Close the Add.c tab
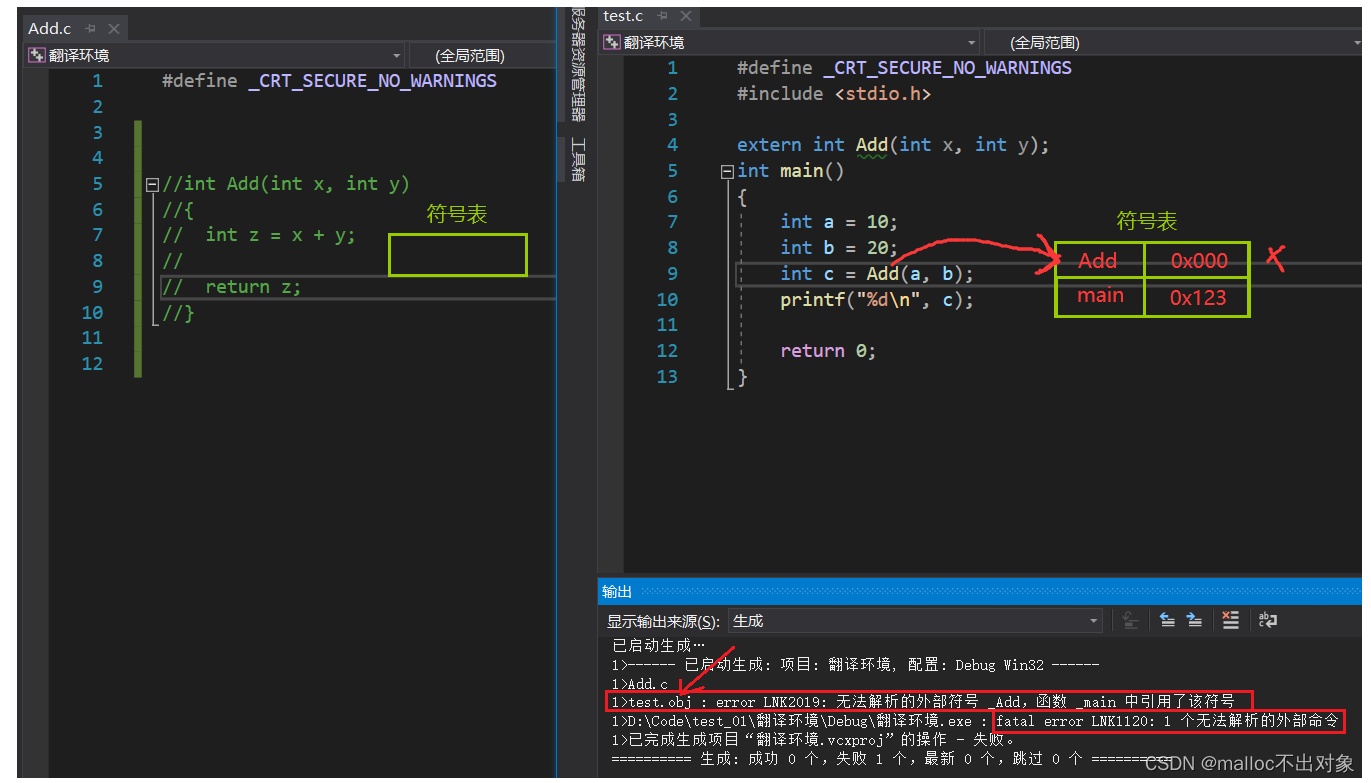Screen dimensions: 1371x783 tap(114, 29)
